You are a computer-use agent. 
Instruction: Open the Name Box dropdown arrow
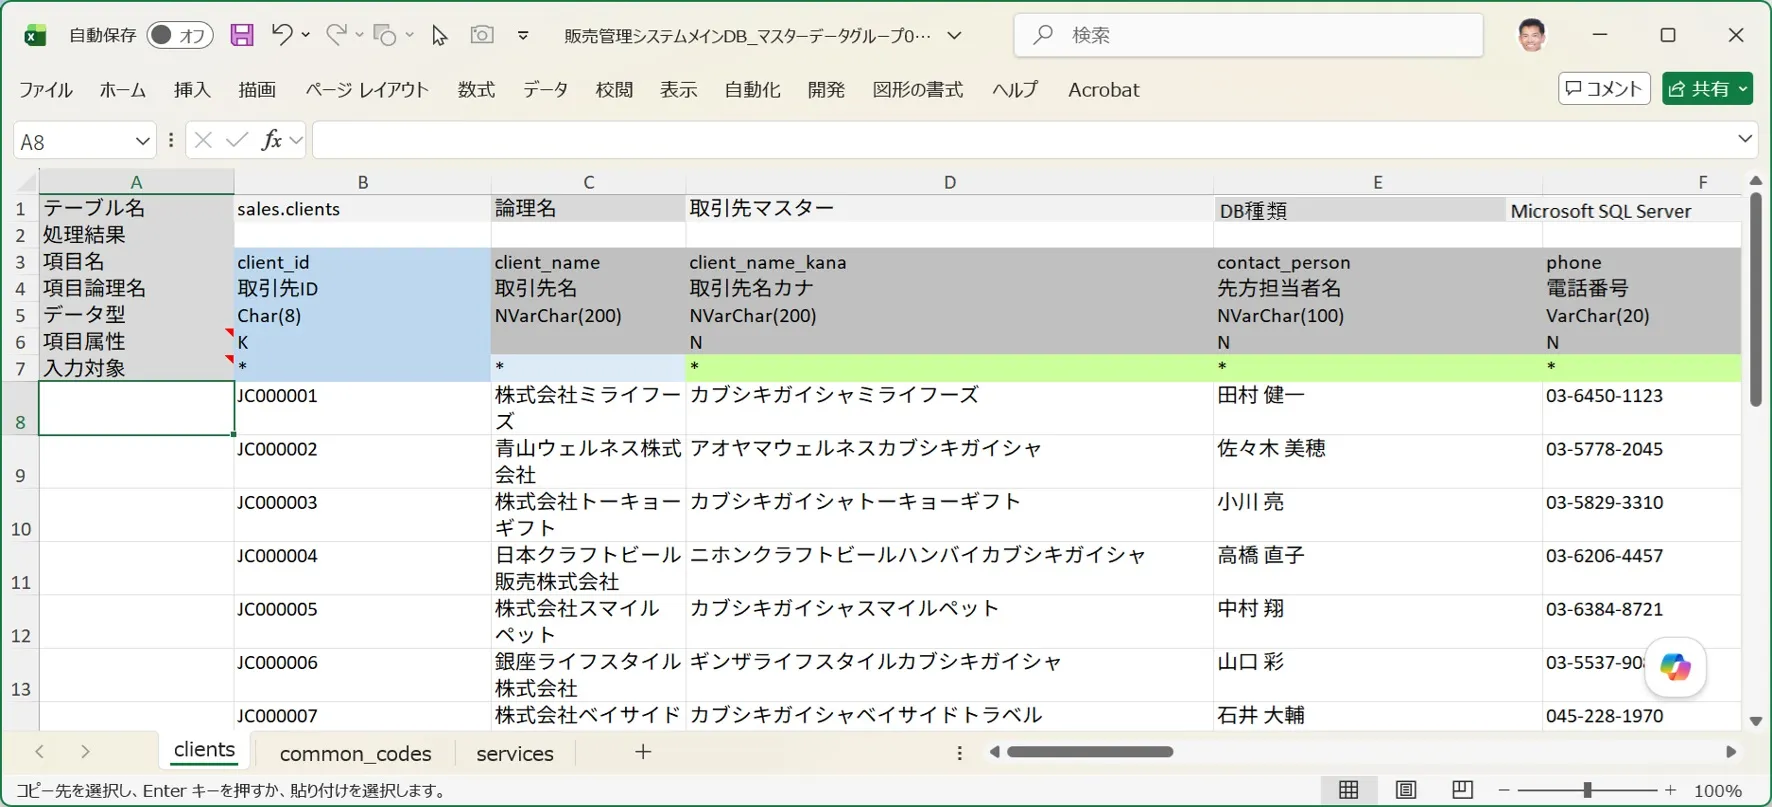(x=142, y=141)
